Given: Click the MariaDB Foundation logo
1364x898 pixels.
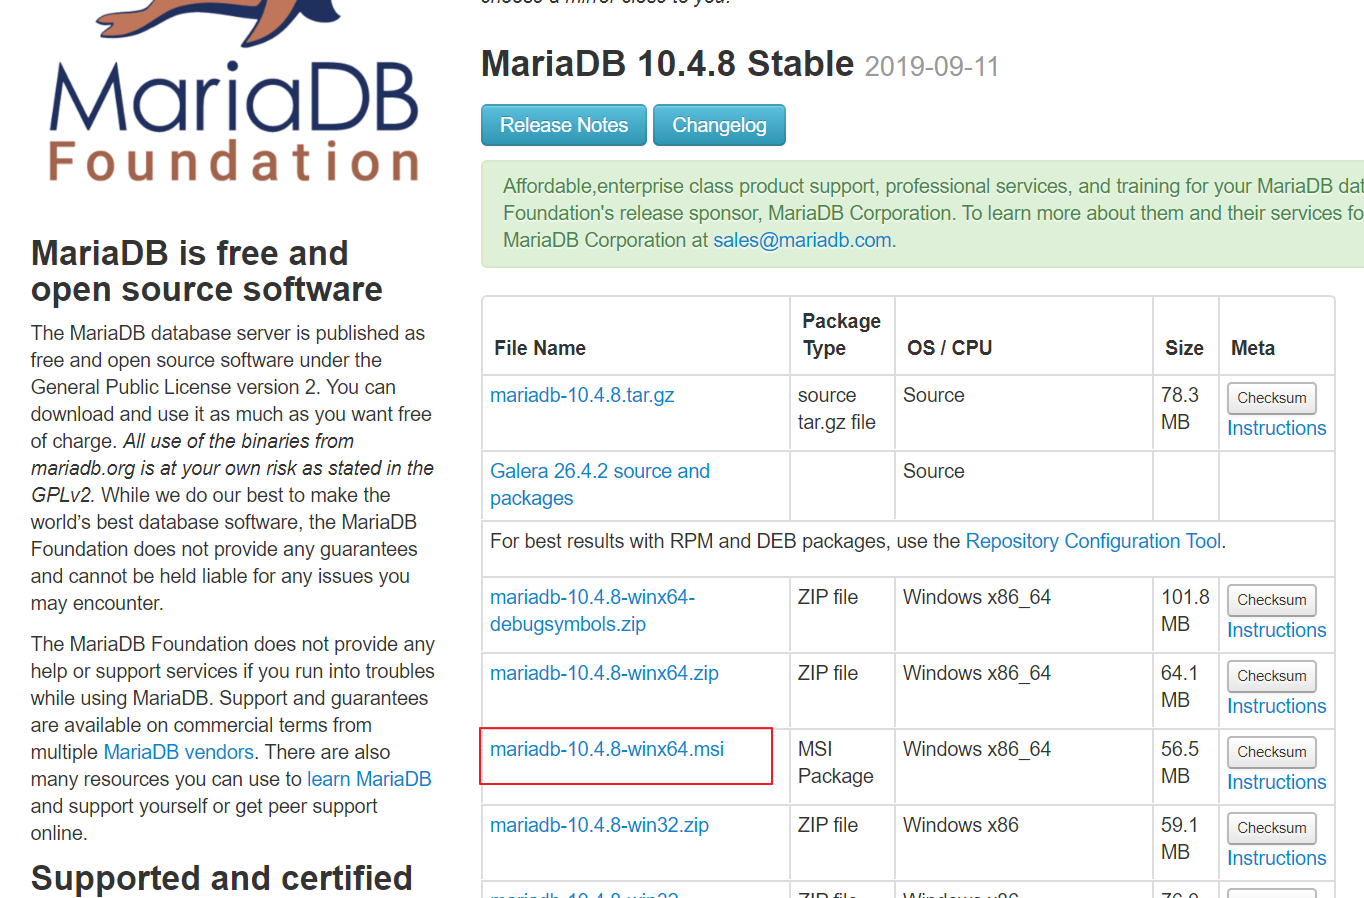Looking at the screenshot, I should 234,92.
